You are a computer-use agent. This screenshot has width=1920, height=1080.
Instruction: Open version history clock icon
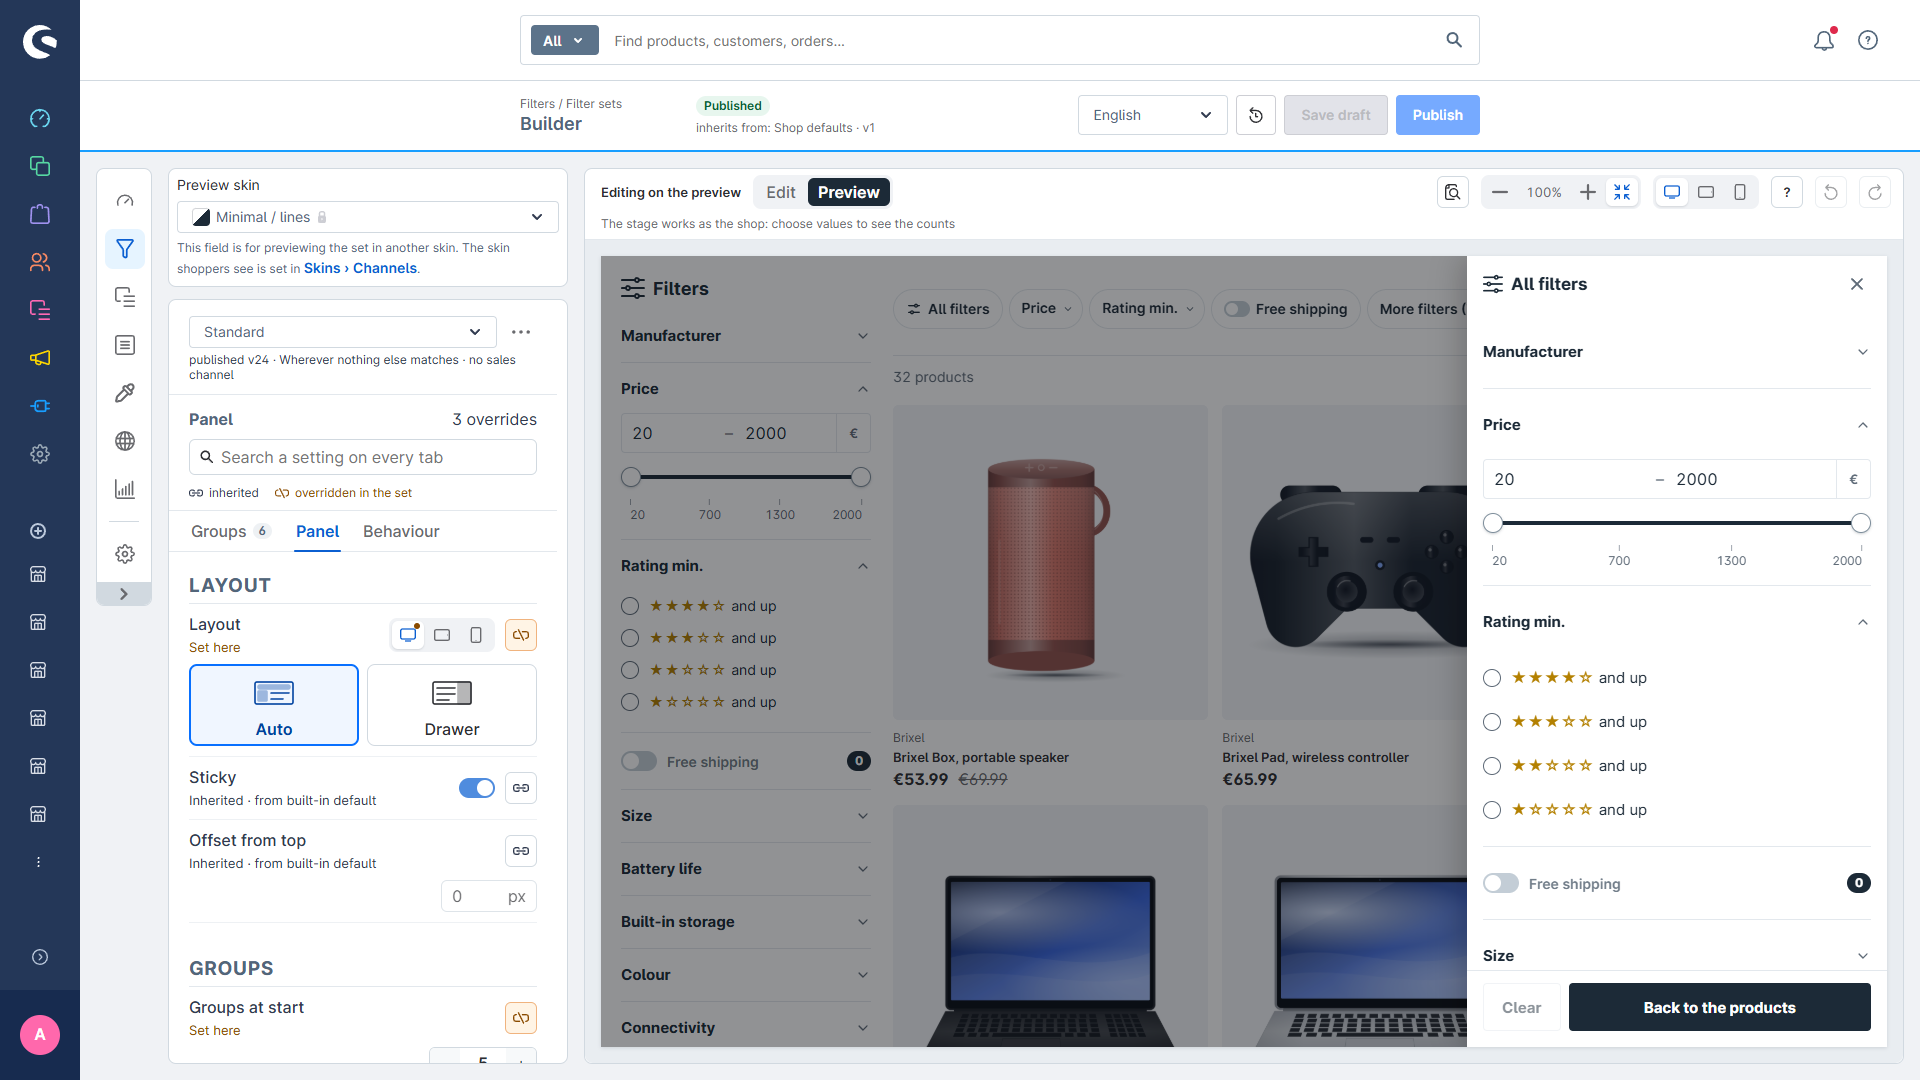coord(1256,115)
